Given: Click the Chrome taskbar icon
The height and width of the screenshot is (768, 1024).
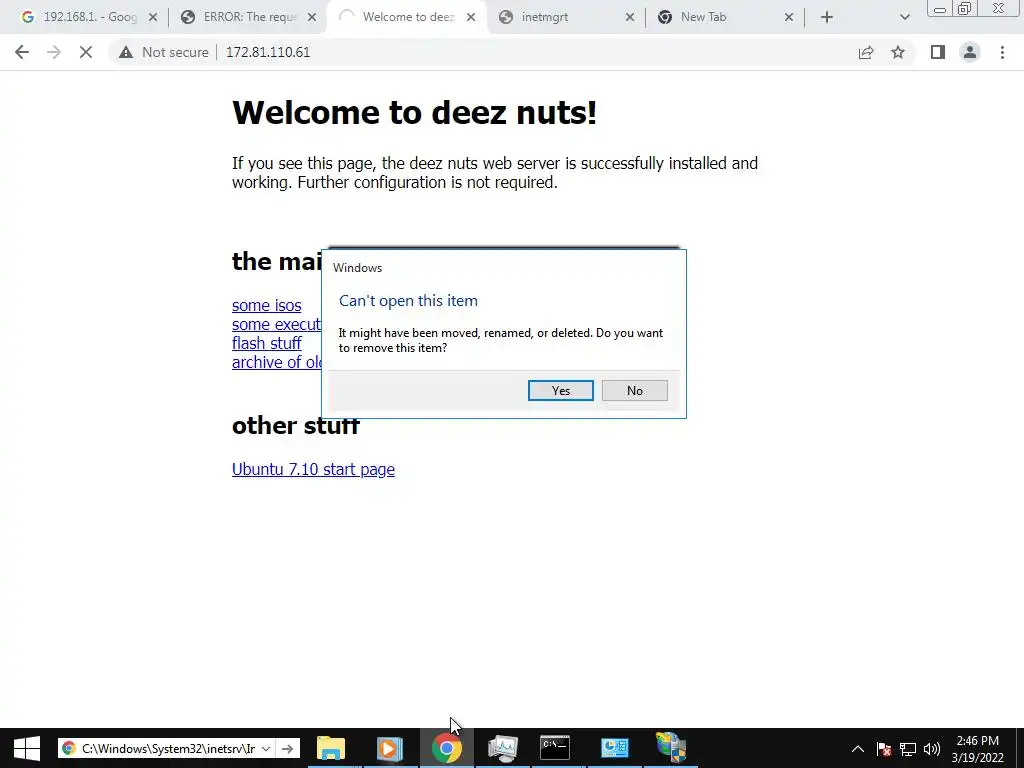Looking at the screenshot, I should click(x=447, y=748).
